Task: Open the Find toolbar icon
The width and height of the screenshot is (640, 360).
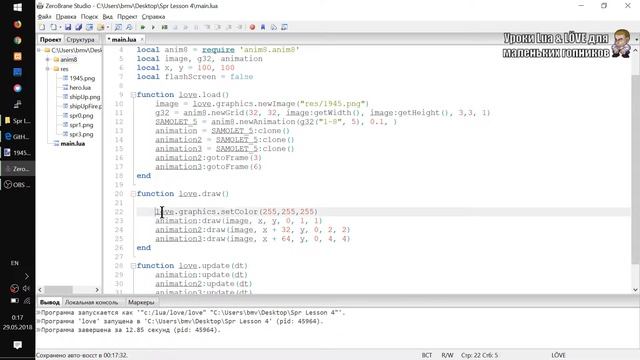Action: pos(118,27)
